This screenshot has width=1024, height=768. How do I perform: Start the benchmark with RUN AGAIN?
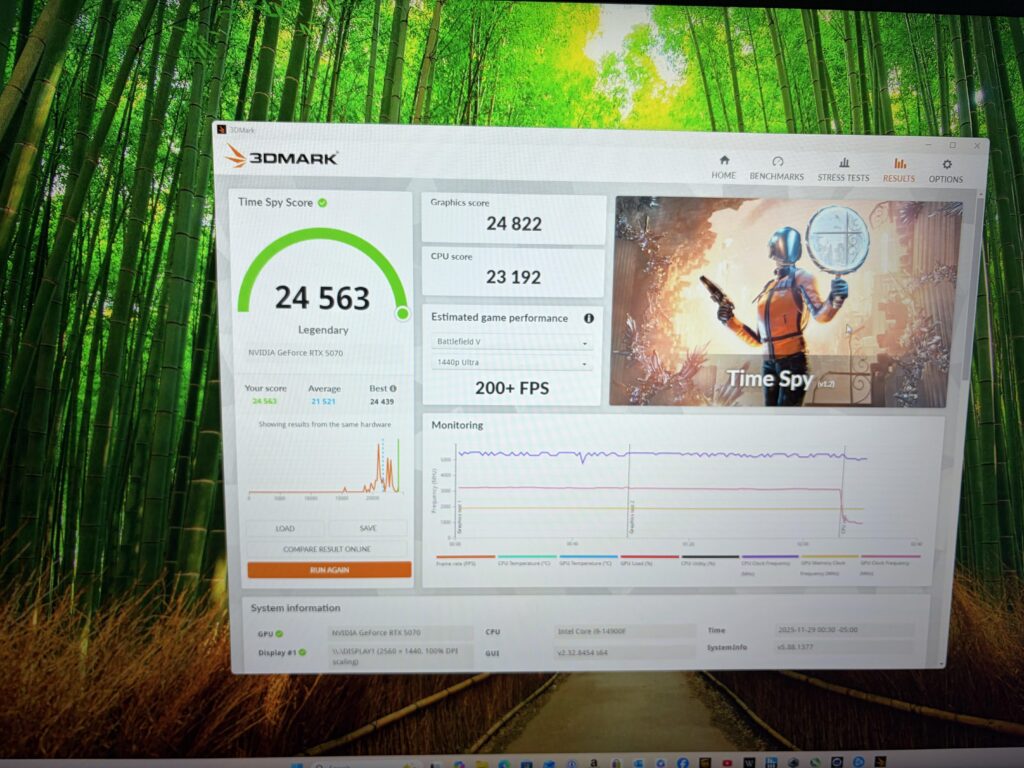pyautogui.click(x=329, y=569)
